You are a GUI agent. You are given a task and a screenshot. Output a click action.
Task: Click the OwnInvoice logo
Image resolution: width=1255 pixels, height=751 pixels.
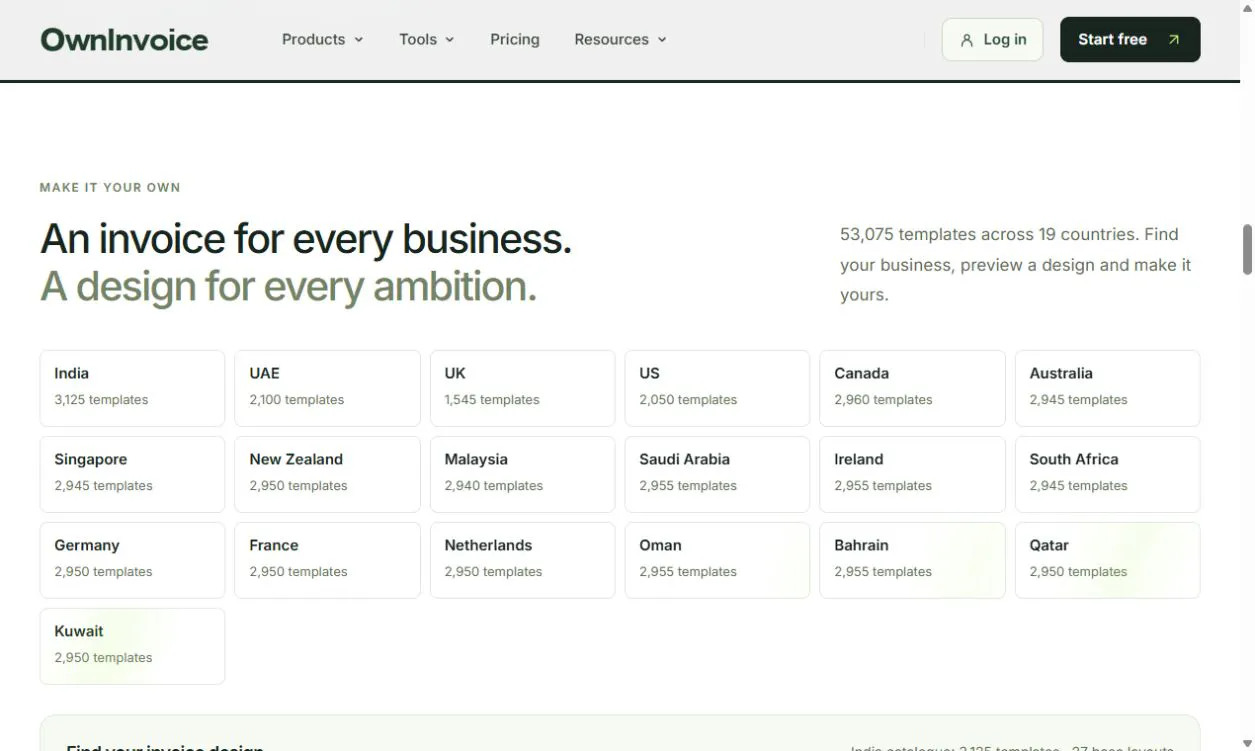124,40
